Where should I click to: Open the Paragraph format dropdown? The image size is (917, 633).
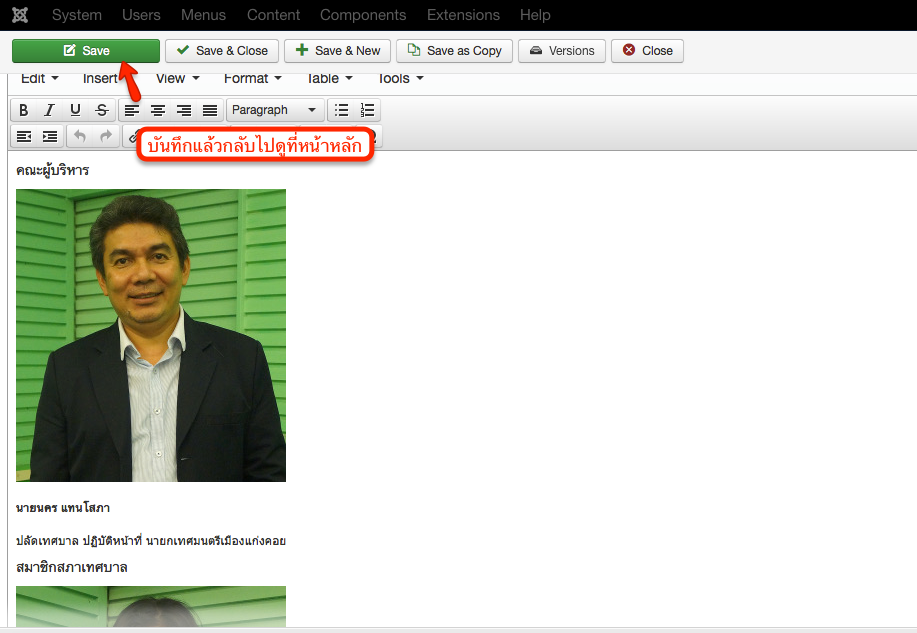[275, 110]
